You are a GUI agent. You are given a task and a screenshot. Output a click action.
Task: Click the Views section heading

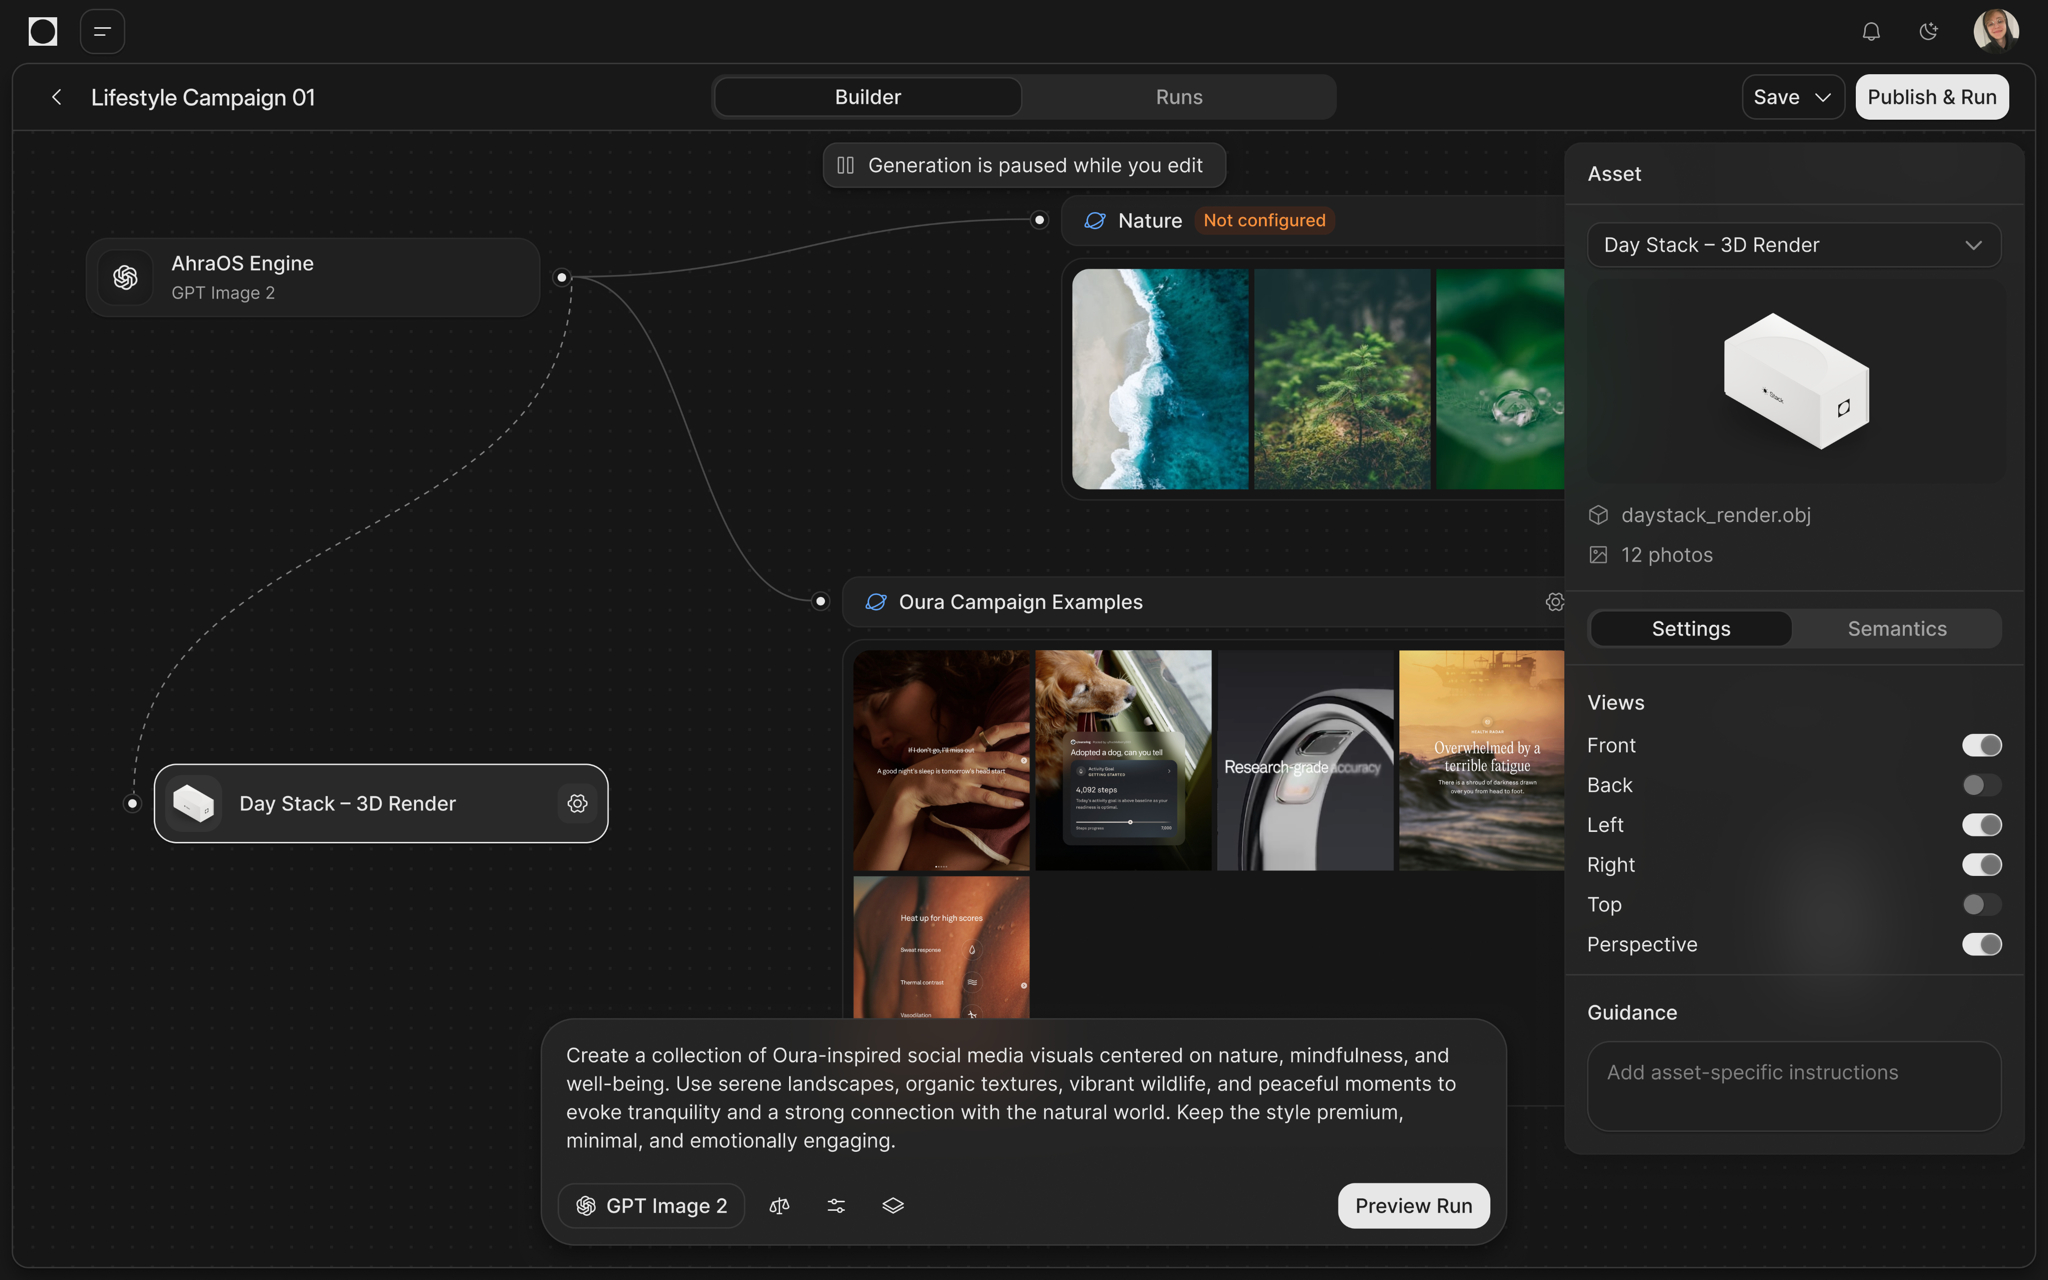pos(1615,703)
